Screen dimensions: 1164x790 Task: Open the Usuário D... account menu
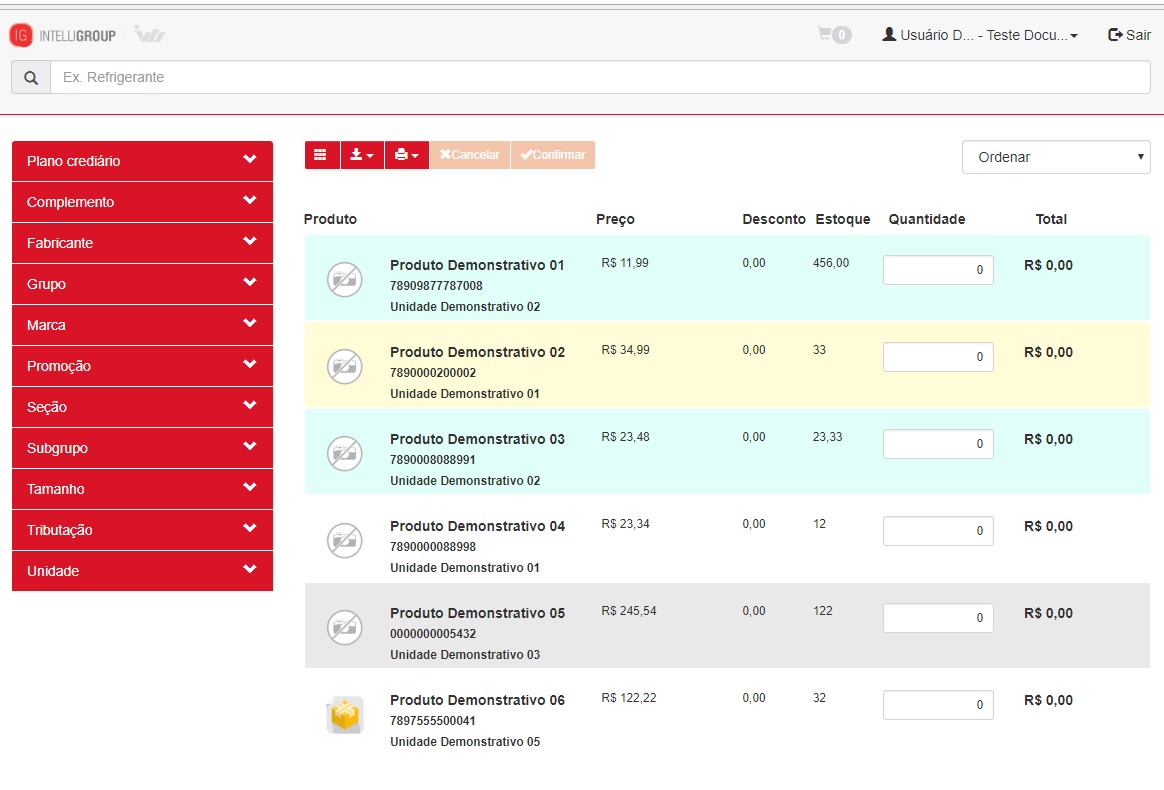tap(980, 35)
